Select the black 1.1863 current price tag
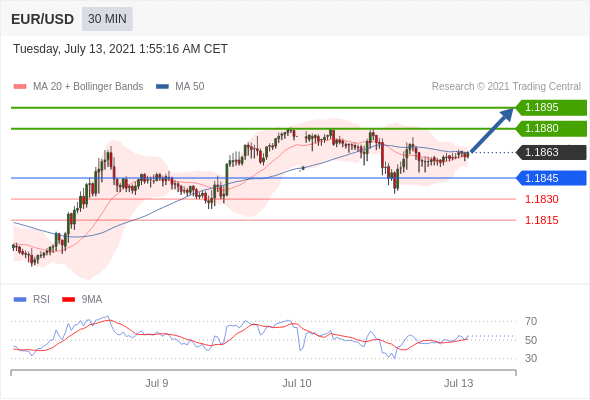Screen dimensions: 590x400 click(551, 152)
